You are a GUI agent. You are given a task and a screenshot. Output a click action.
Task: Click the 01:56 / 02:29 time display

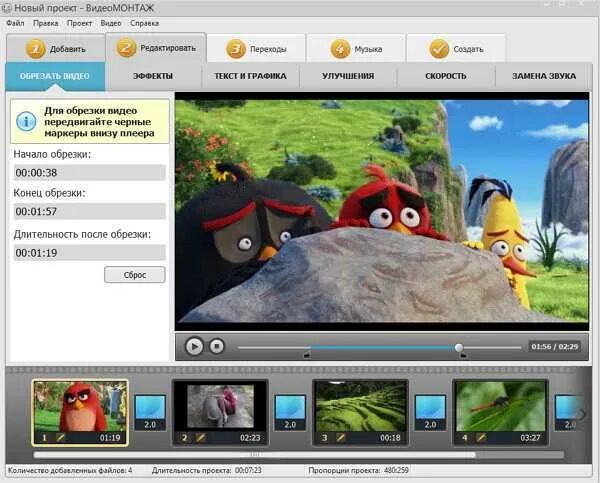click(x=554, y=346)
